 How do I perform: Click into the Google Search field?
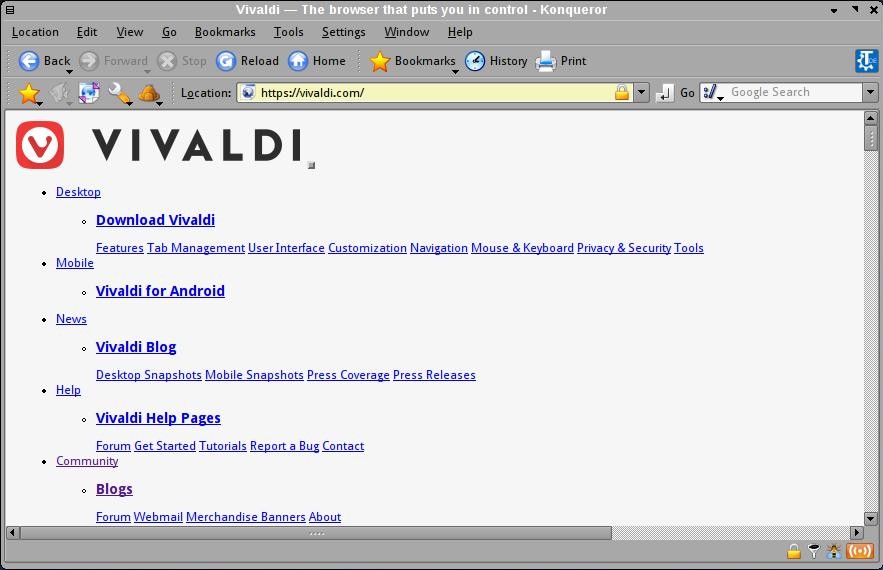pyautogui.click(x=794, y=92)
